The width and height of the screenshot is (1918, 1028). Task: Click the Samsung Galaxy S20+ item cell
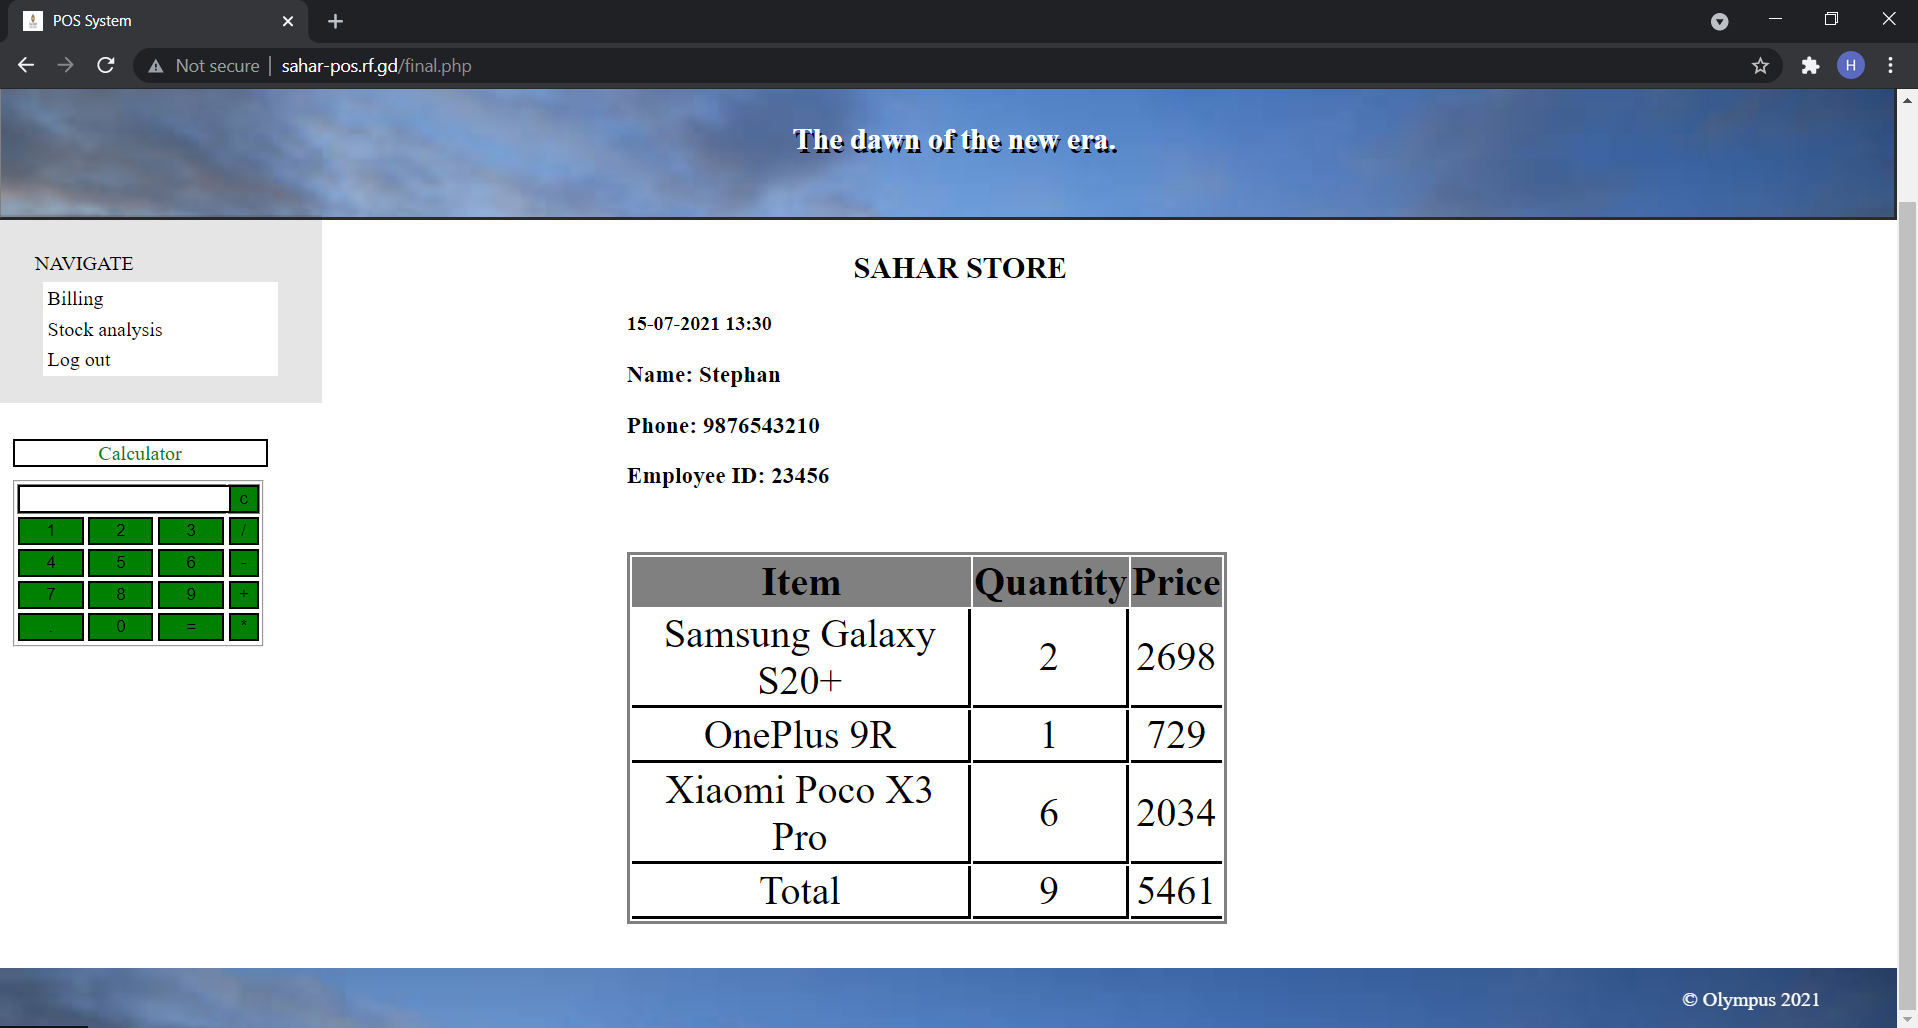point(800,657)
